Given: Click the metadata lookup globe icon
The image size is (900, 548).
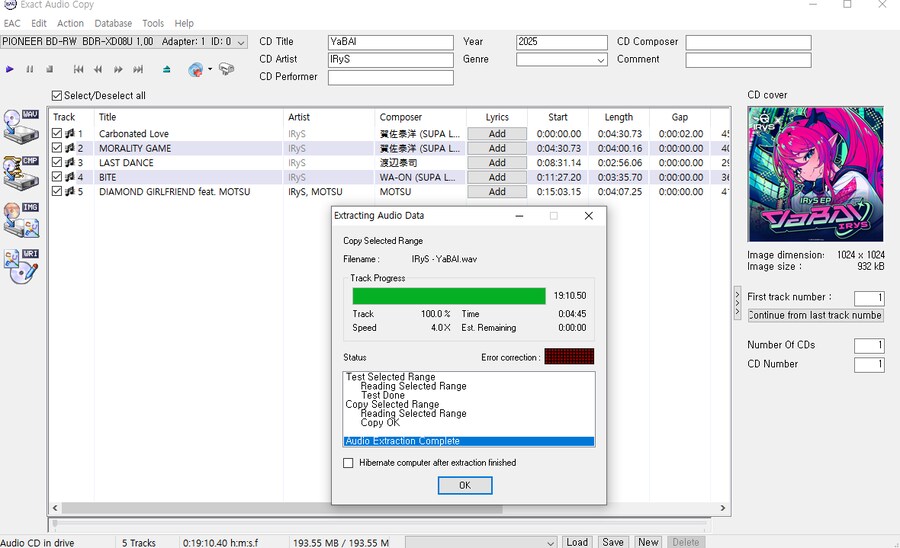Looking at the screenshot, I should tap(196, 69).
